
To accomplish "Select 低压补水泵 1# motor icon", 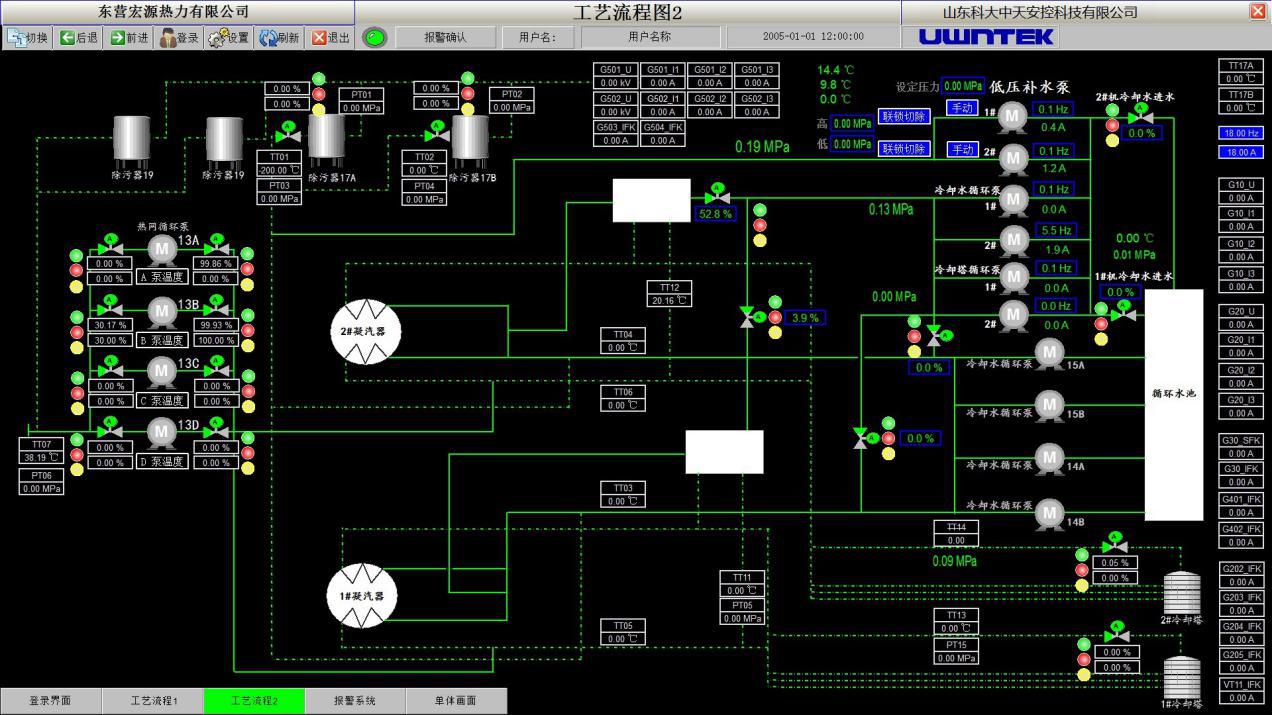I will 1014,118.
